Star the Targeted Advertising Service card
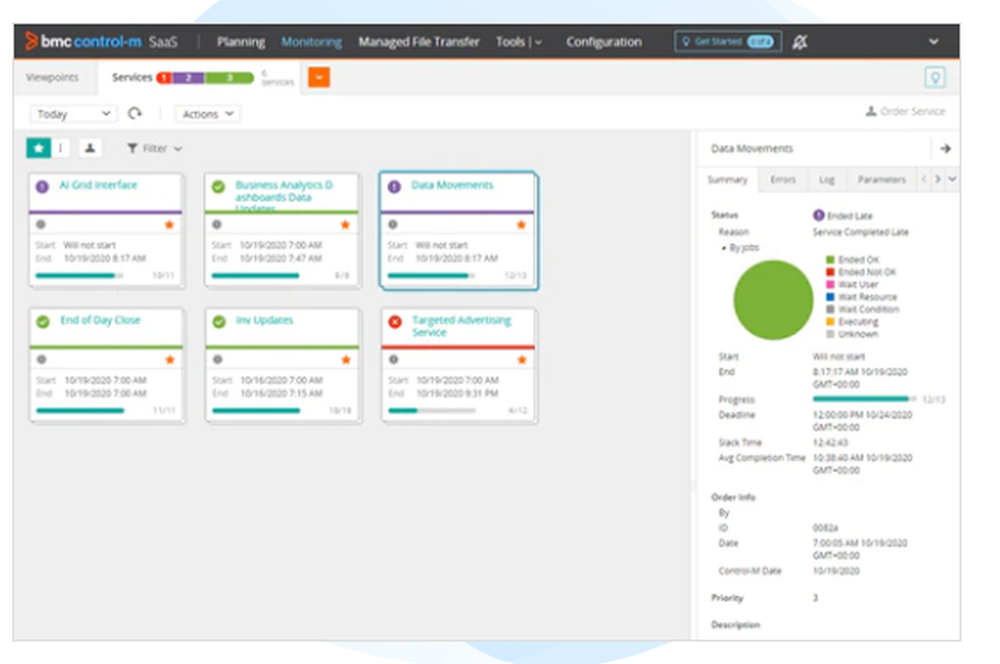Viewport: 1000px width, 664px height. click(x=520, y=361)
